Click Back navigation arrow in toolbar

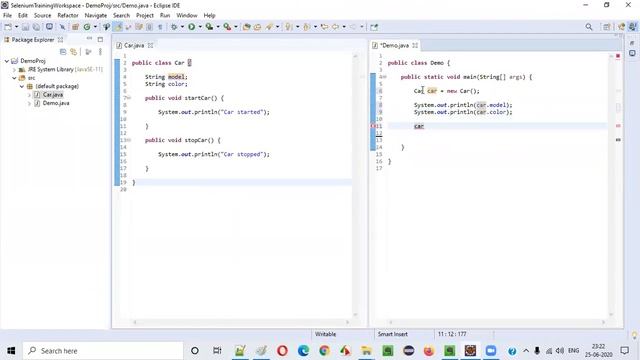coord(336,27)
